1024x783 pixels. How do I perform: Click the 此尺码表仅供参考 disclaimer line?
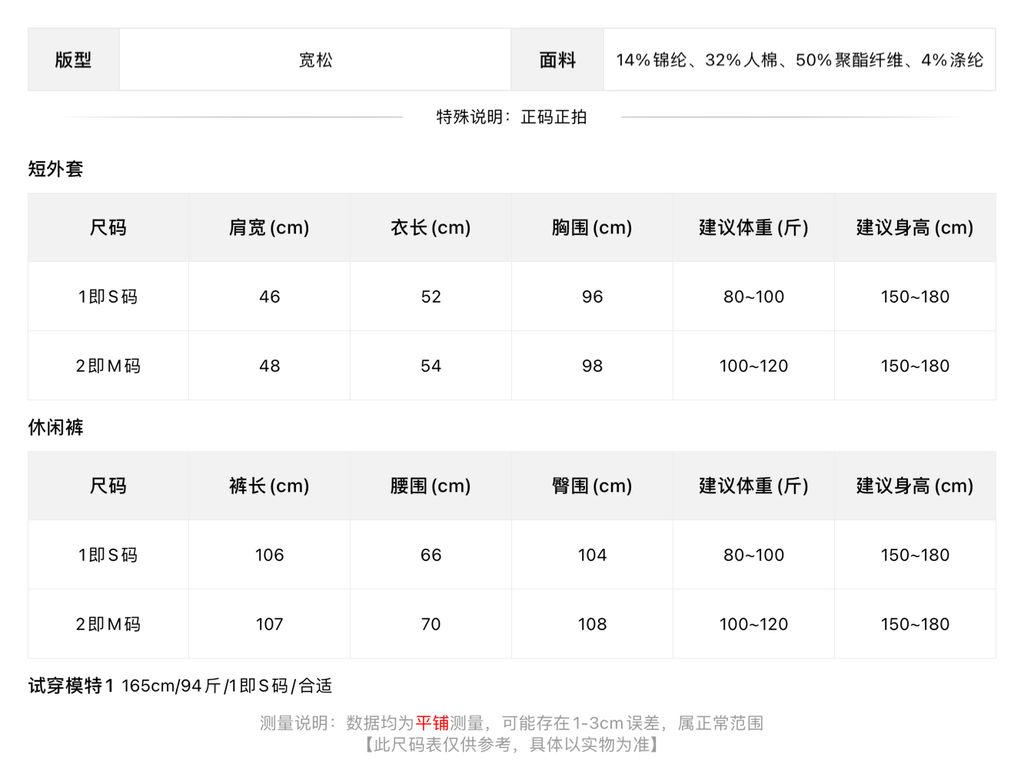point(511,744)
